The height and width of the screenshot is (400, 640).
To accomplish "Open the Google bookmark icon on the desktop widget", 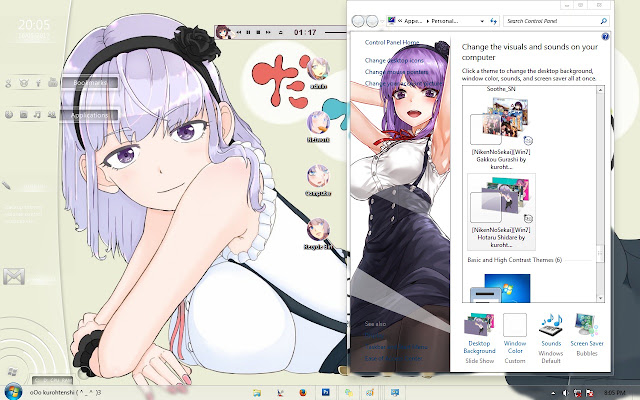I will tap(8, 83).
